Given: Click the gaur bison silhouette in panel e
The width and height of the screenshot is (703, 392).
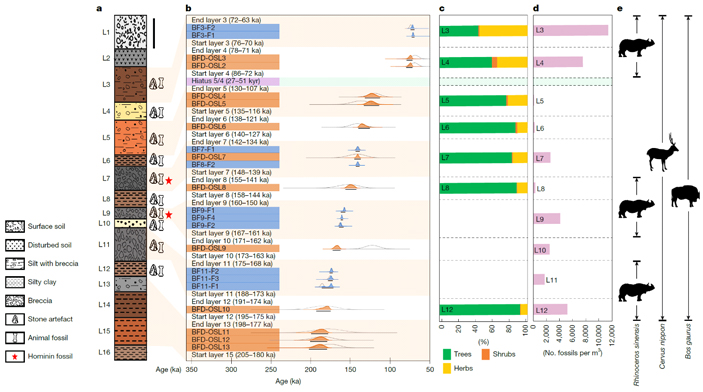Looking at the screenshot, I should (x=685, y=196).
